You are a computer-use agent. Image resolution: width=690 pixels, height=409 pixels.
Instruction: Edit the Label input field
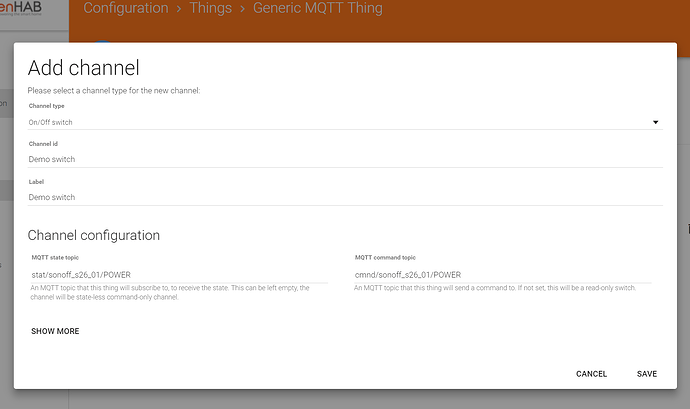pyautogui.click(x=345, y=197)
